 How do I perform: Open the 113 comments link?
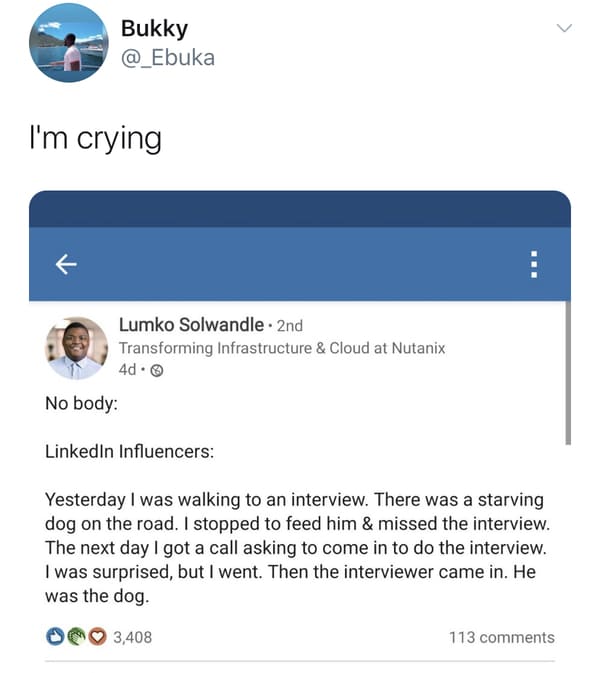coord(502,637)
